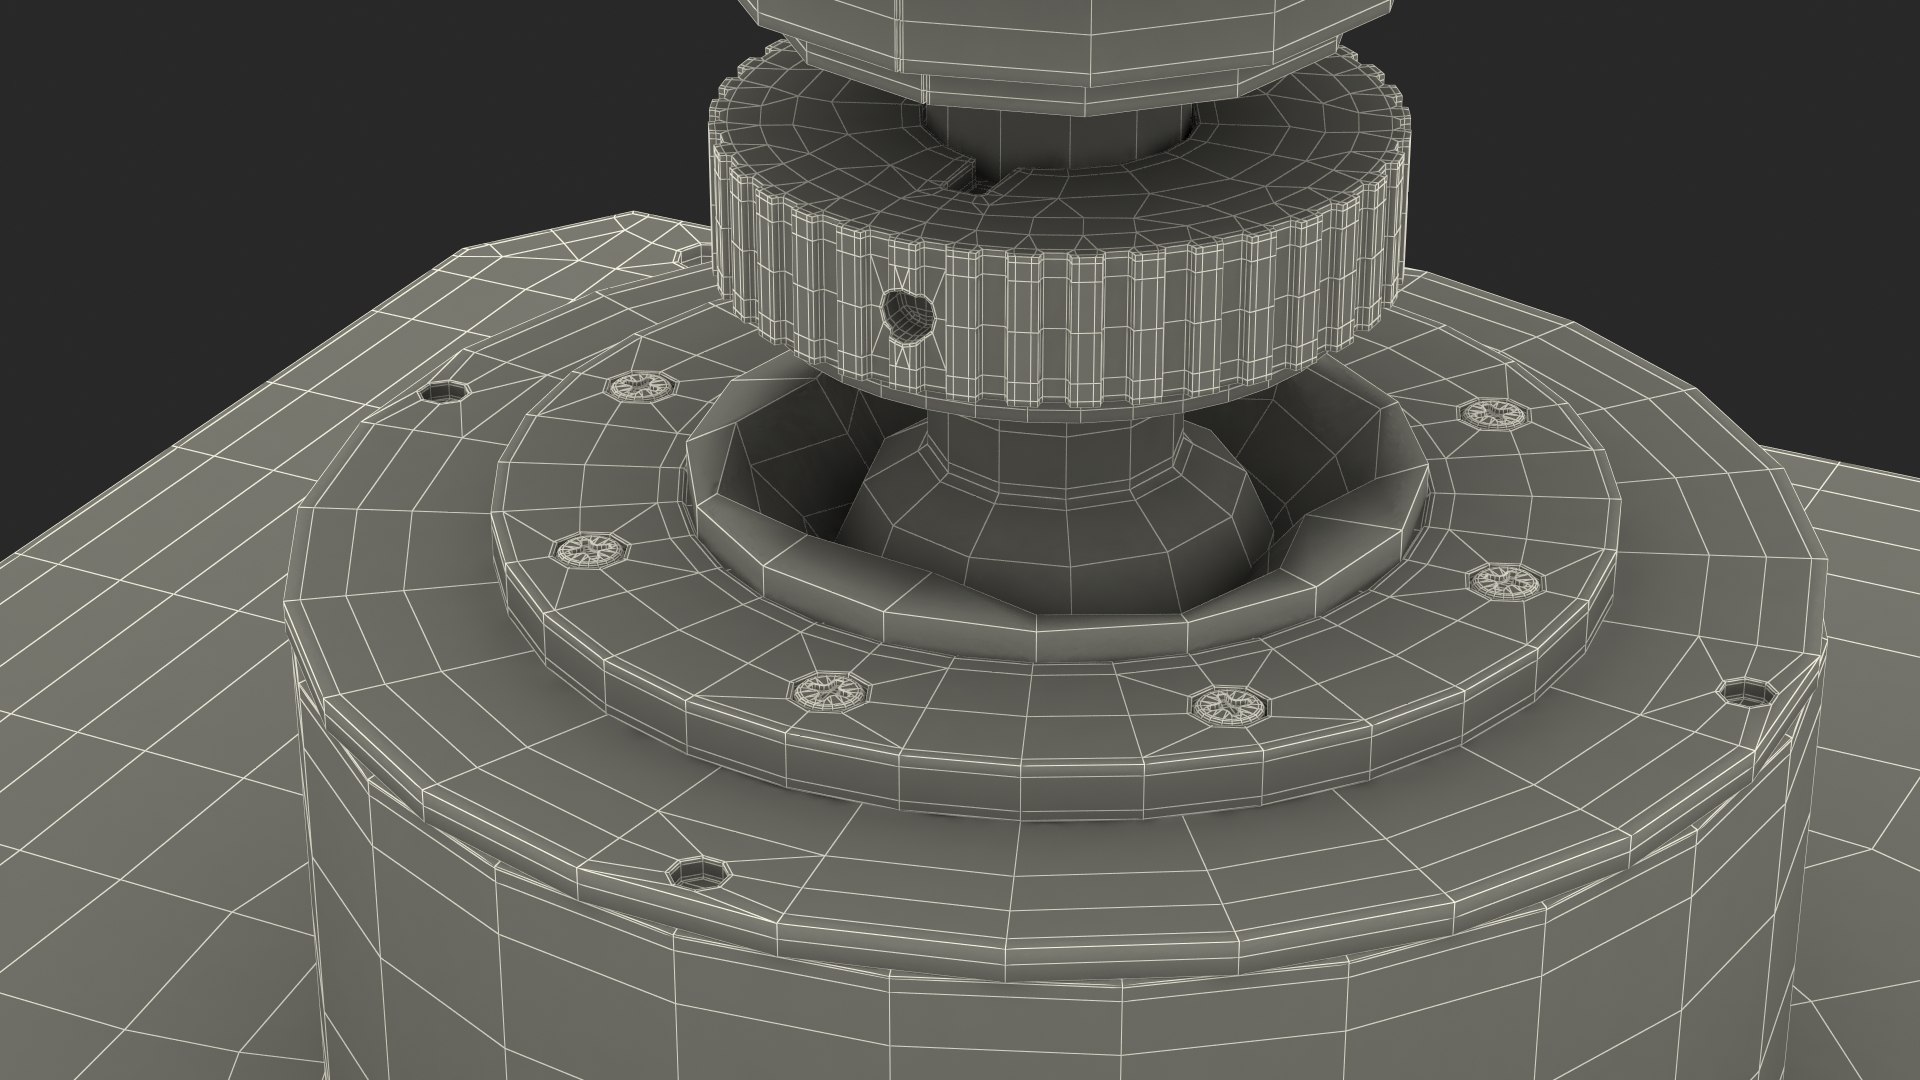The image size is (1920, 1080).
Task: Select the knurled side of the knob
Action: click(x=1150, y=320)
